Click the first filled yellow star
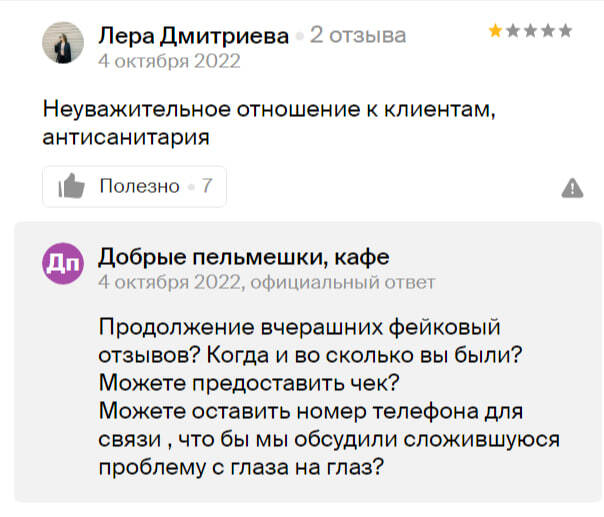The image size is (604, 517). 496,31
